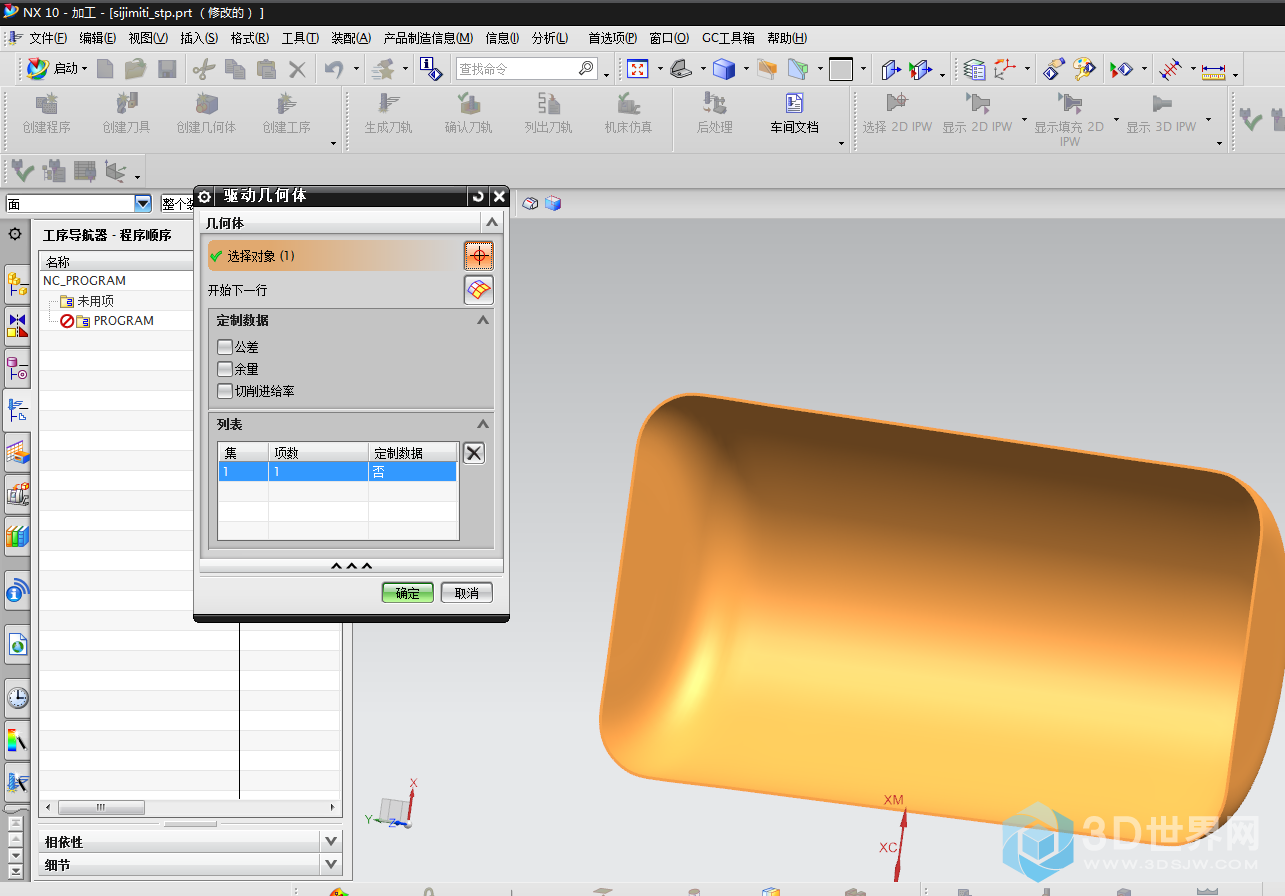Click the object information icon with i
Image resolution: width=1285 pixels, height=896 pixels.
click(430, 69)
